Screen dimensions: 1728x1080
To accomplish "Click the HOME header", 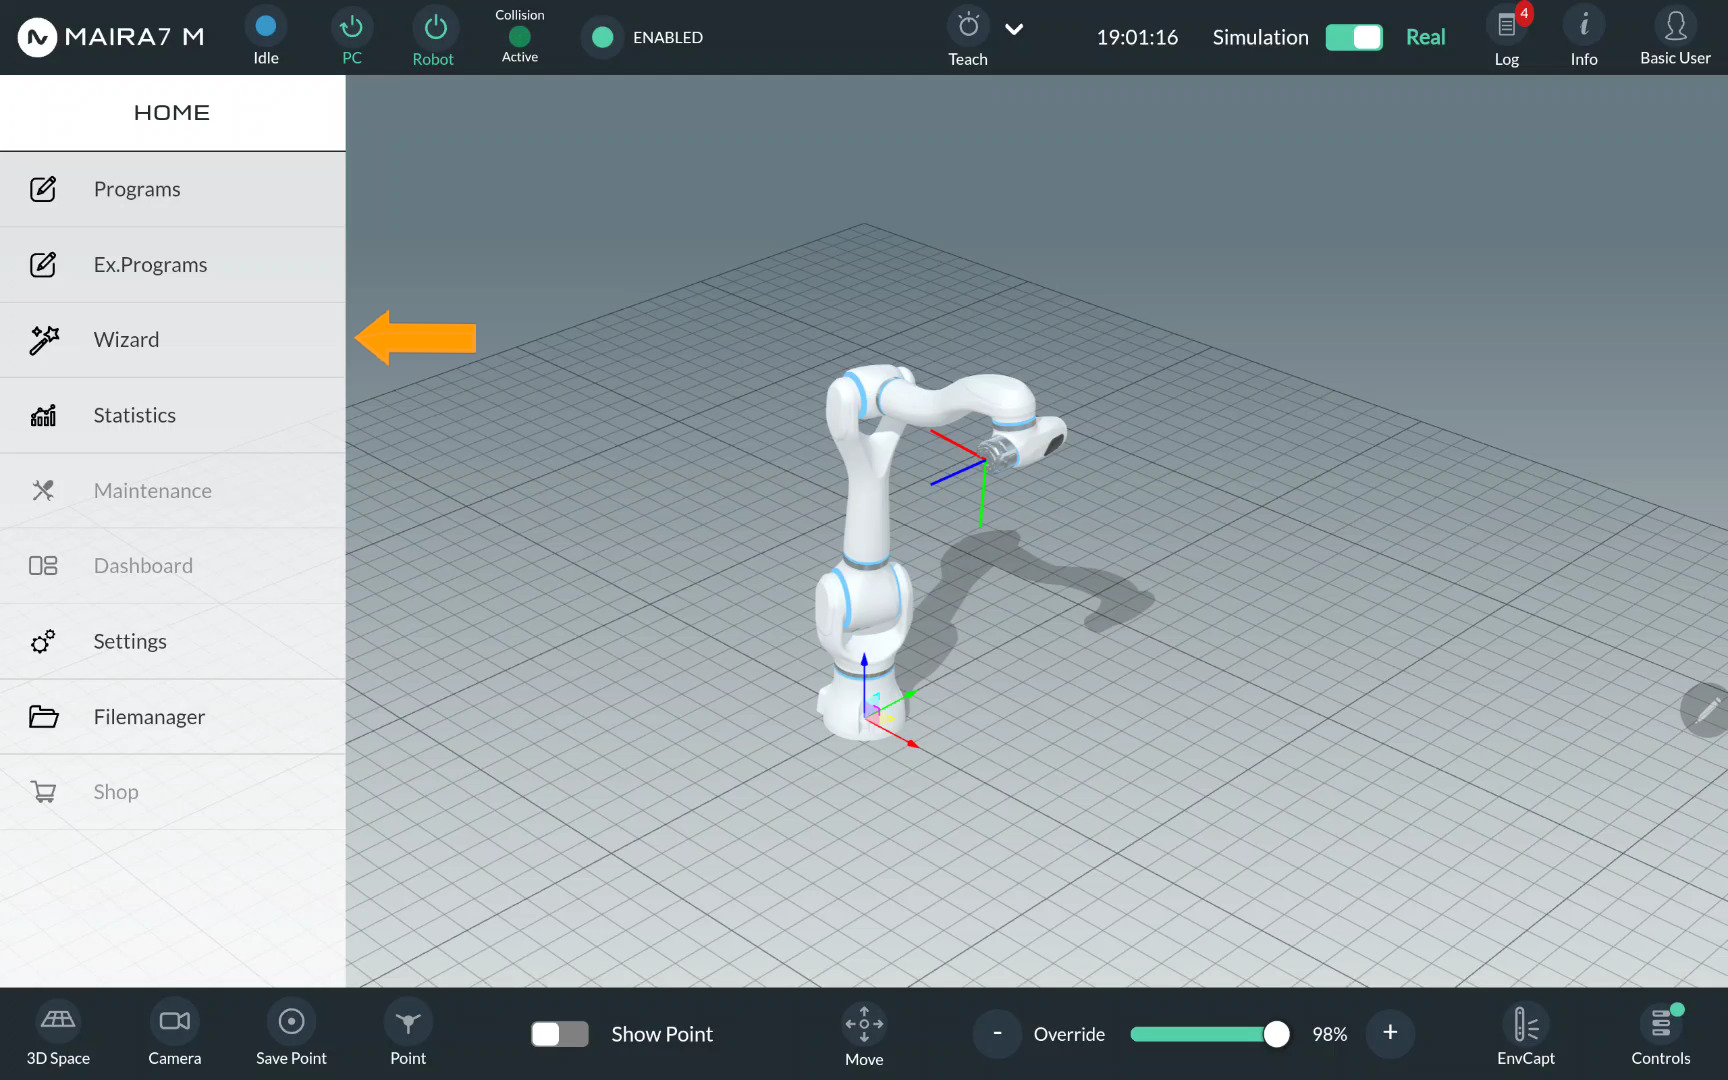I will (x=173, y=113).
